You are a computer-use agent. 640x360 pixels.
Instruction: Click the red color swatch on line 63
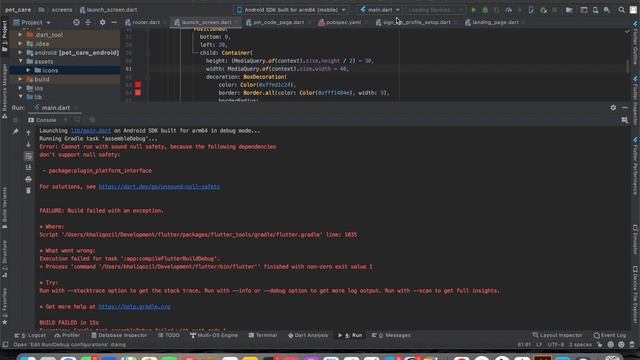click(138, 84)
